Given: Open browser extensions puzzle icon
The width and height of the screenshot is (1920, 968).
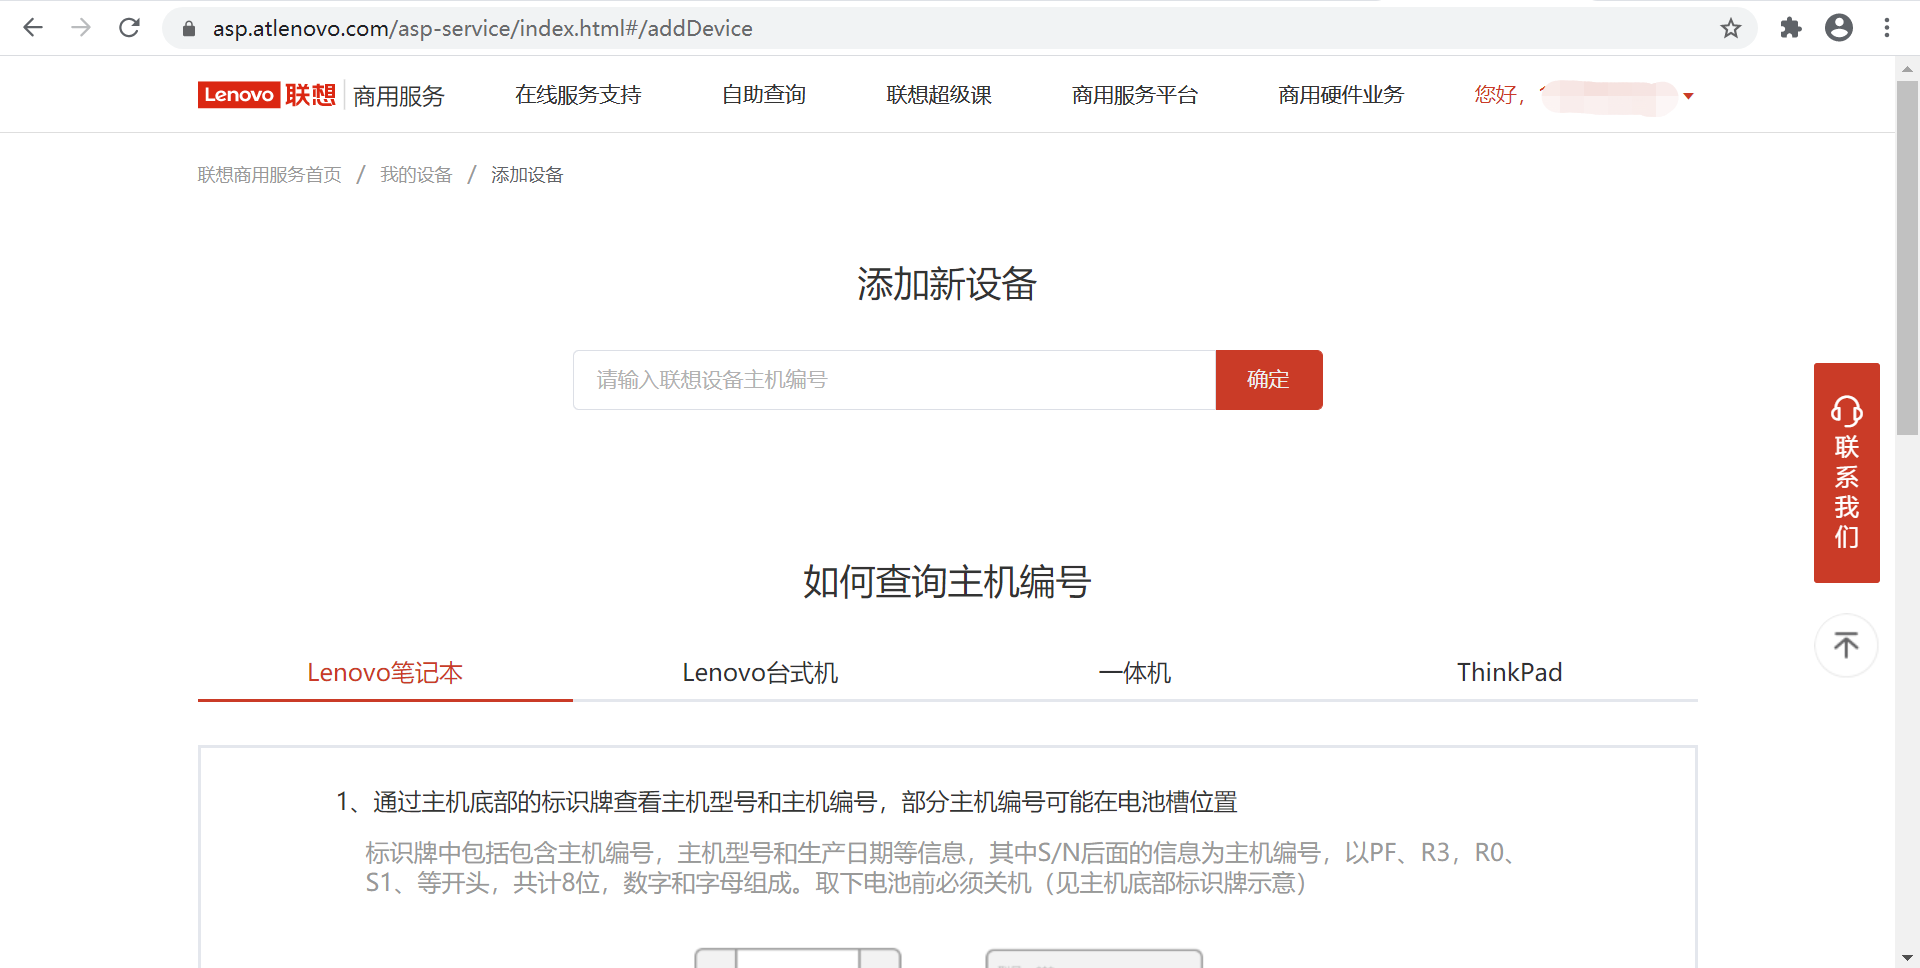Looking at the screenshot, I should 1790,28.
